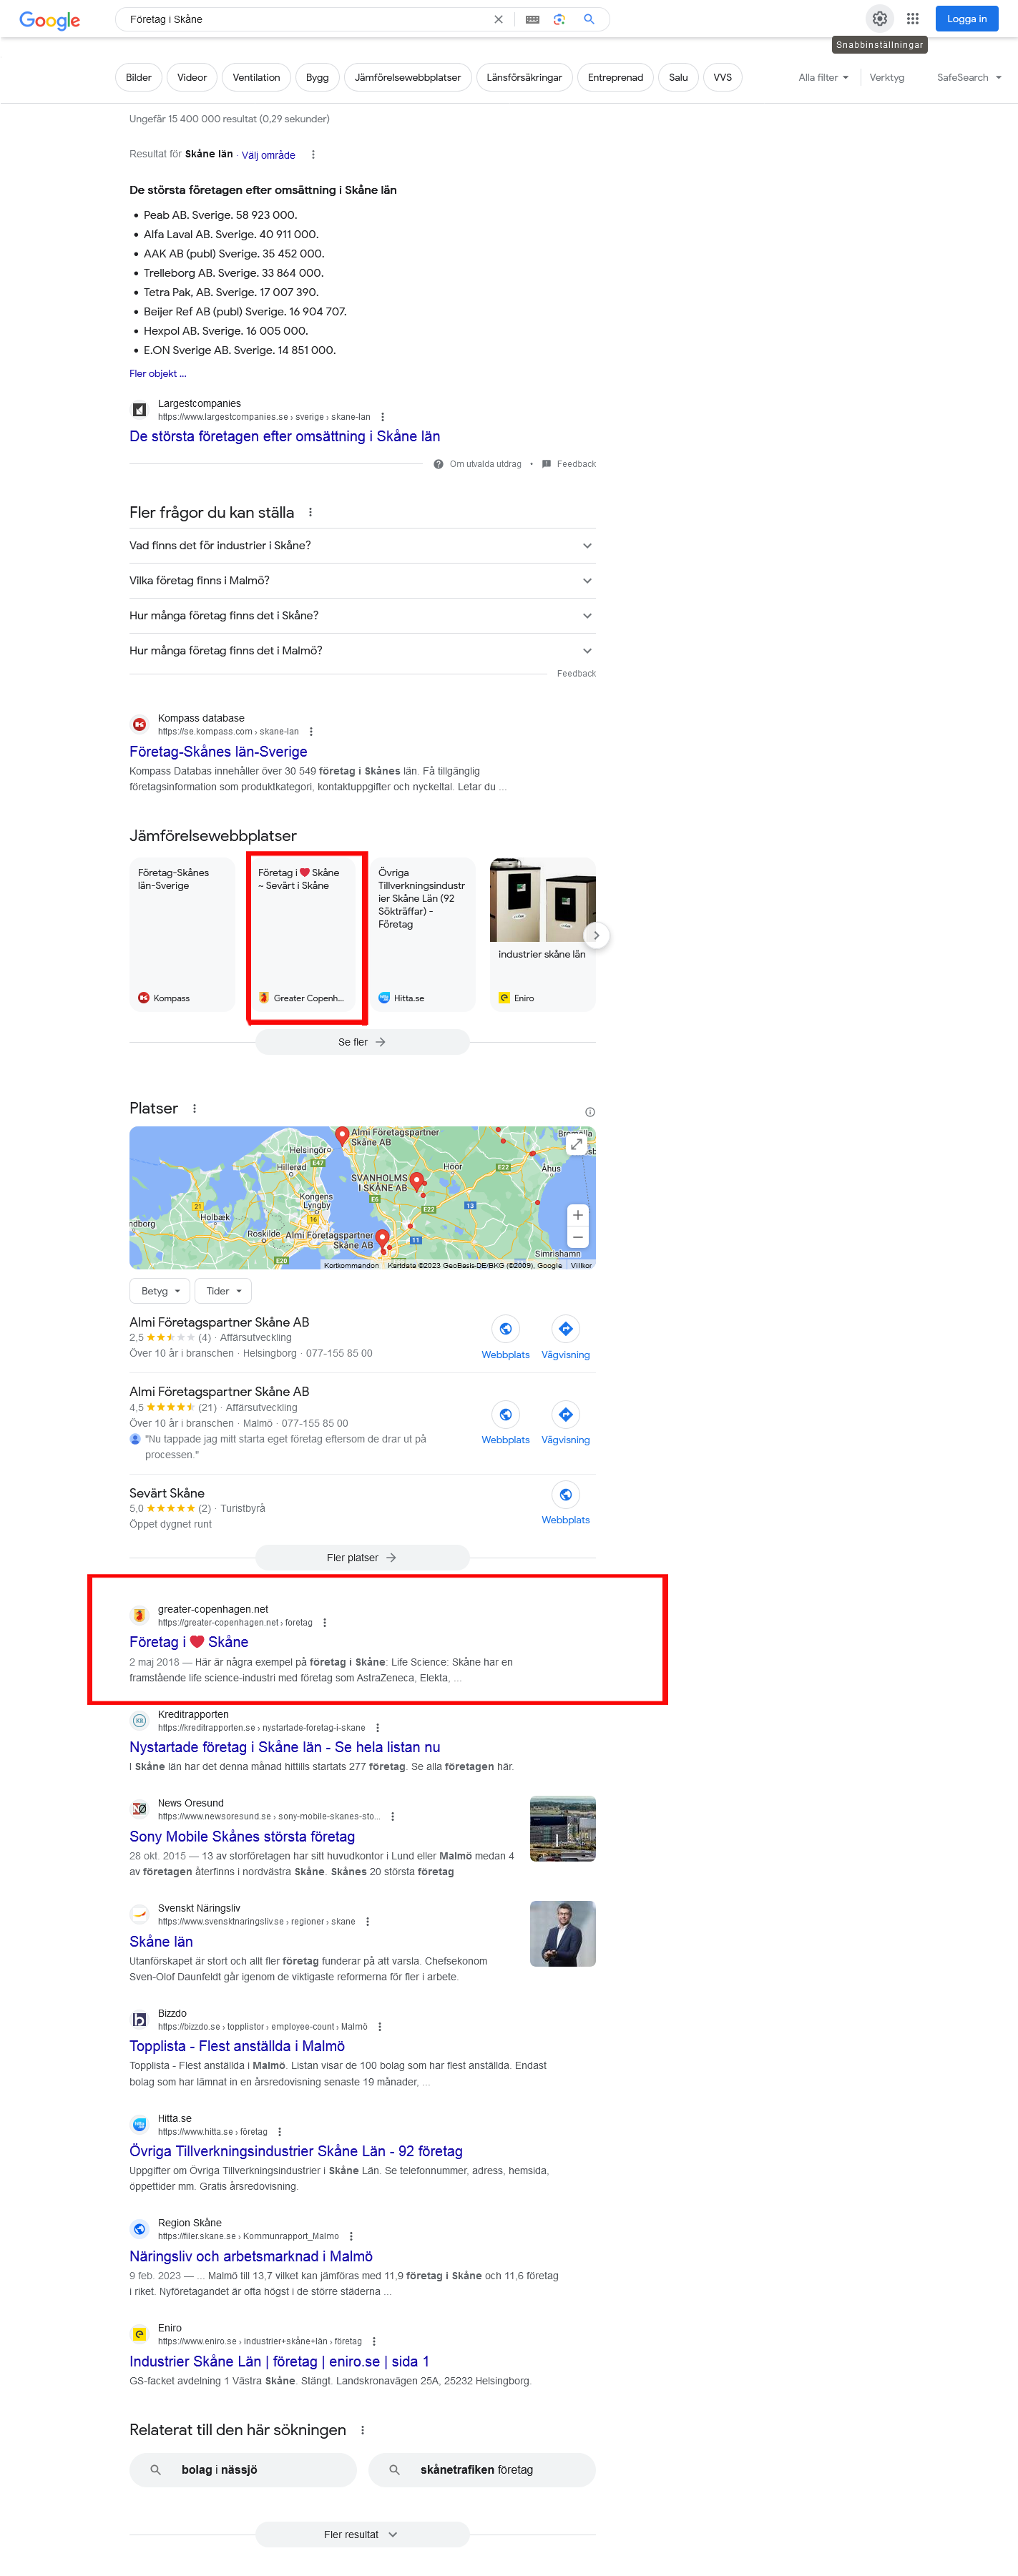
Task: Click the magnifier search icon
Action: [x=589, y=19]
